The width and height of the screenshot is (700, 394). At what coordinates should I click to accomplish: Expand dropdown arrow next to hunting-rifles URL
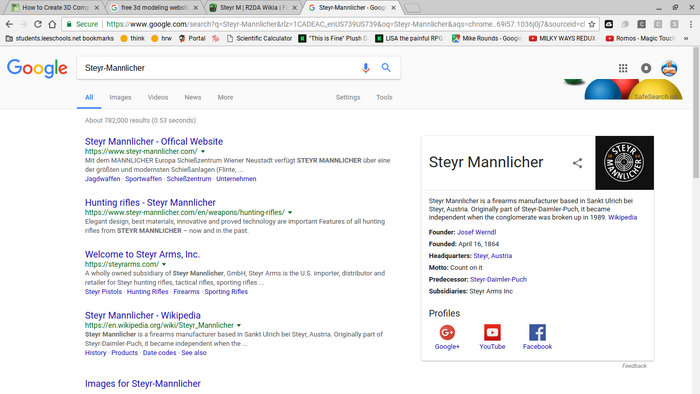(290, 213)
